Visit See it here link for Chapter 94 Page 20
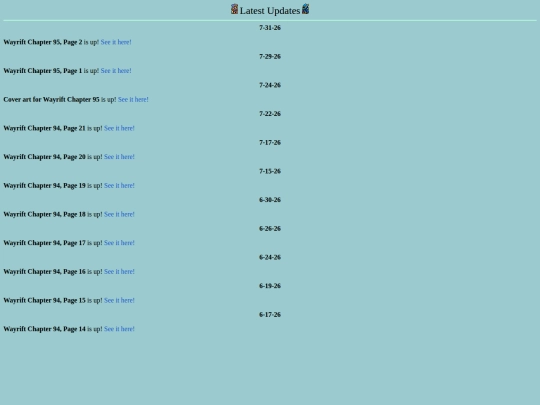The image size is (540, 405). pyautogui.click(x=119, y=157)
